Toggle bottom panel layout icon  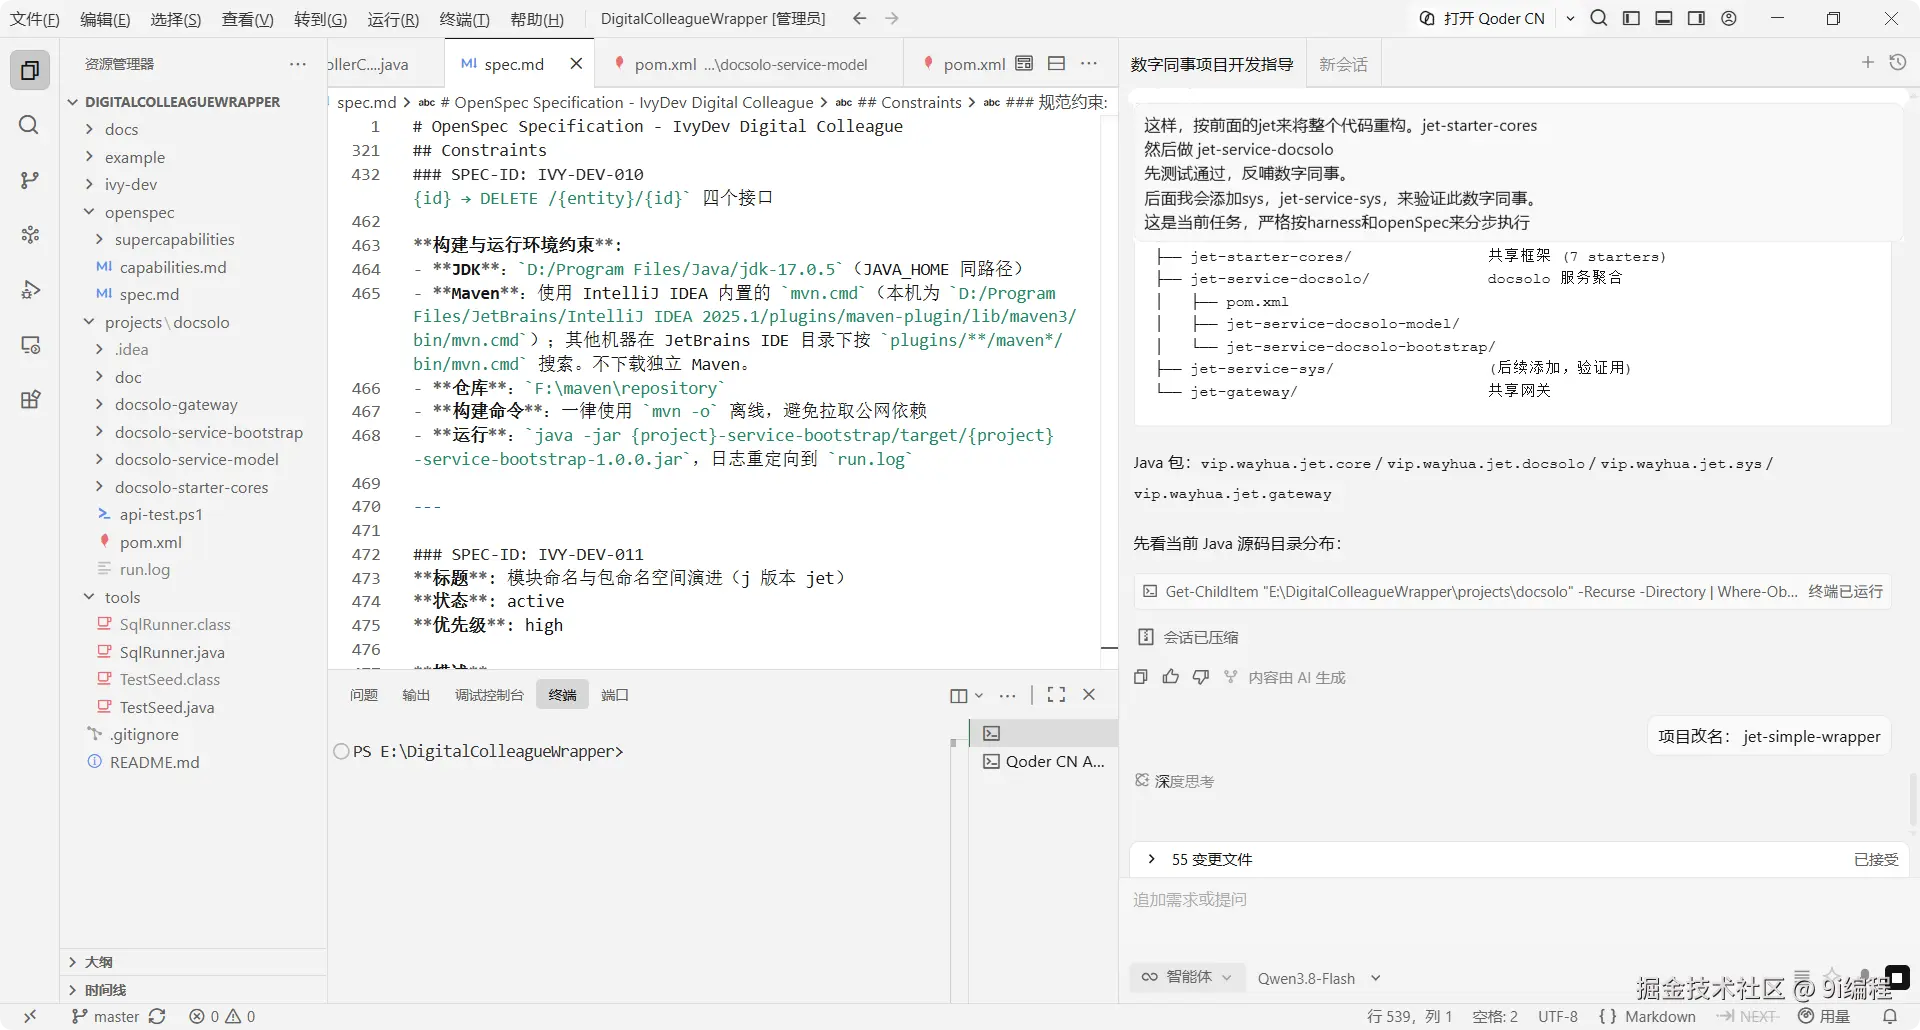pos(1664,18)
